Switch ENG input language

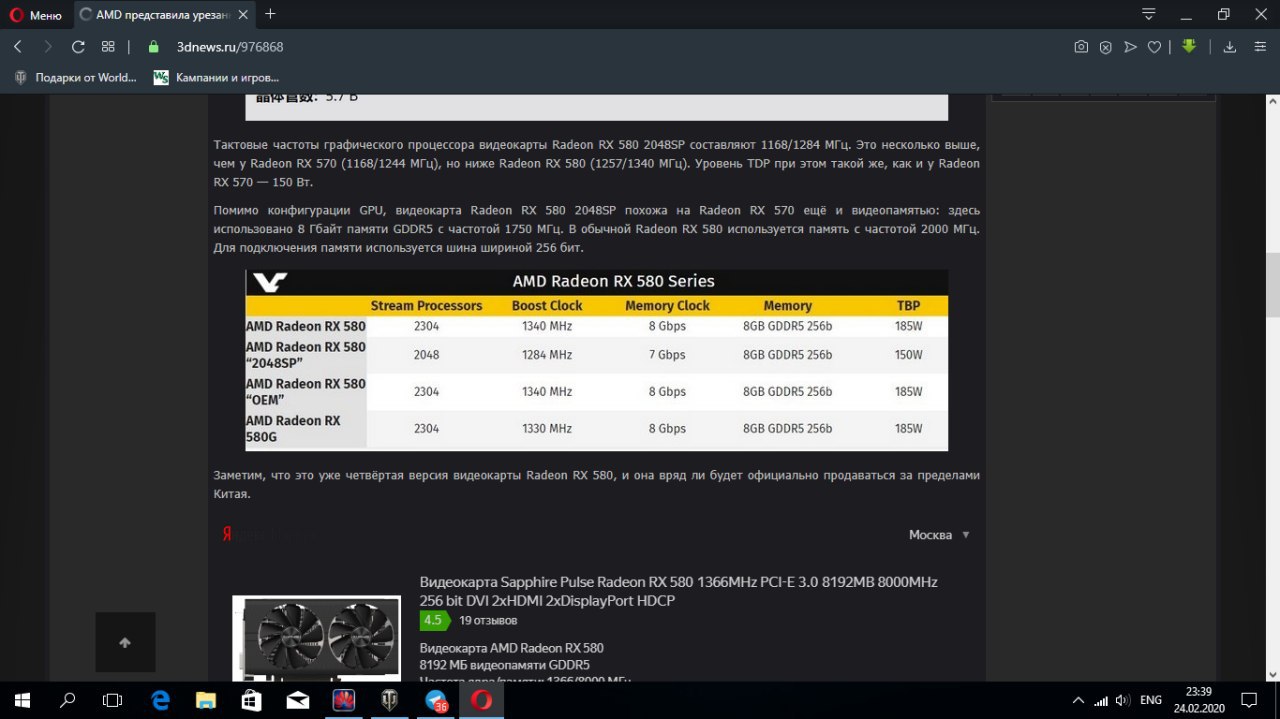click(1151, 700)
